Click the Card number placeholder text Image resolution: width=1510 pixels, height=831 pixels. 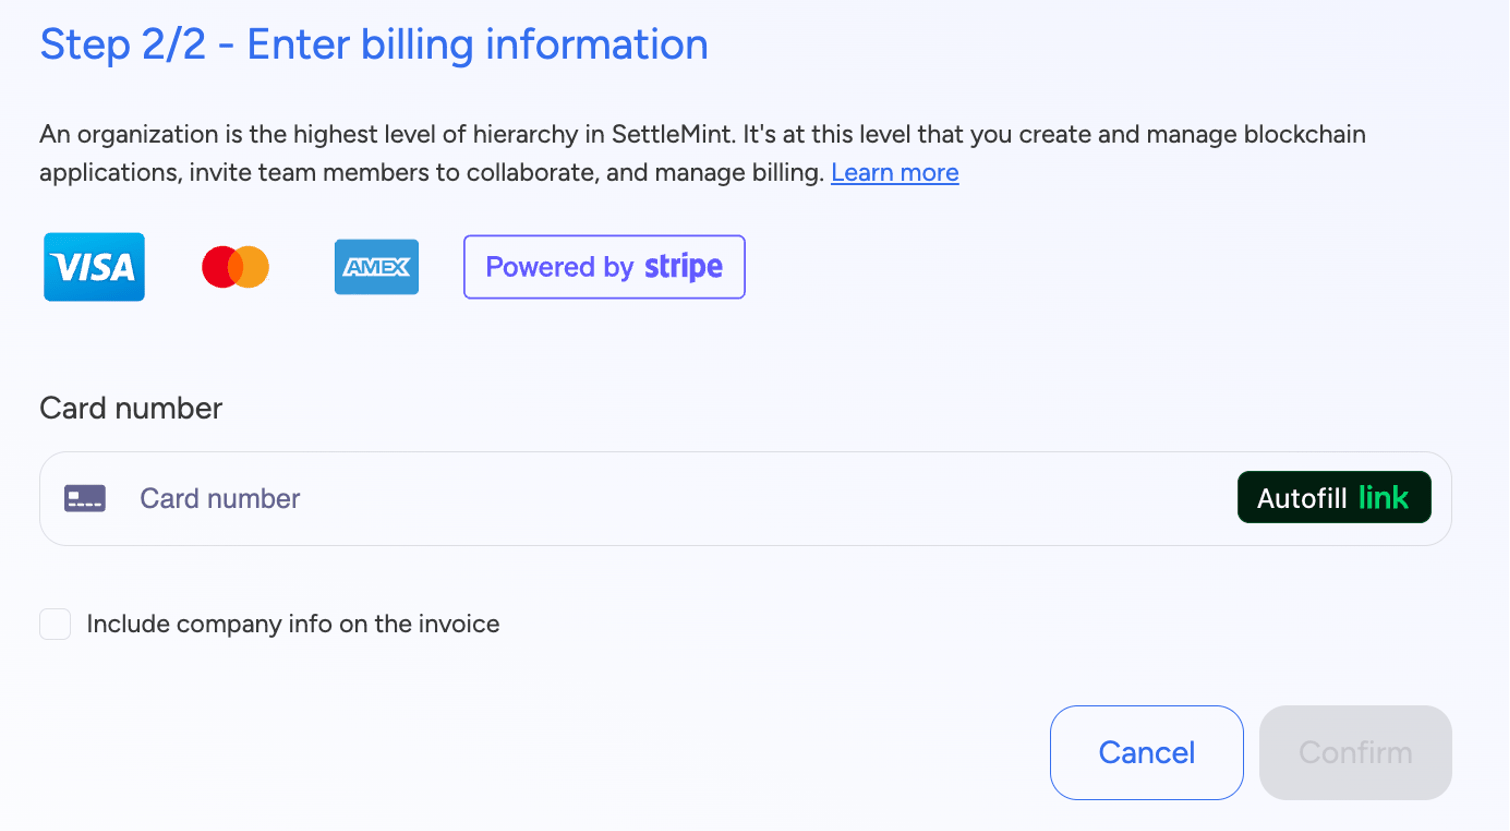tap(219, 498)
